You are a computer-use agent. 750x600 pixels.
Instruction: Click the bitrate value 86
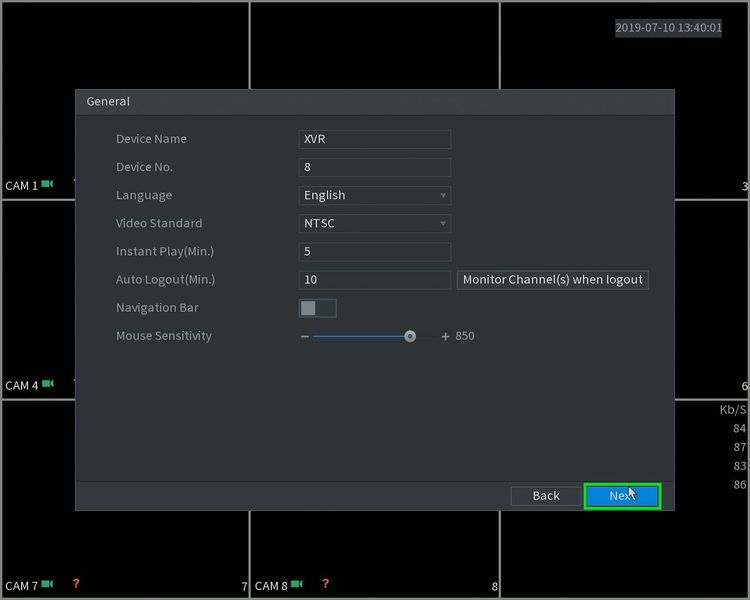[x=739, y=484]
